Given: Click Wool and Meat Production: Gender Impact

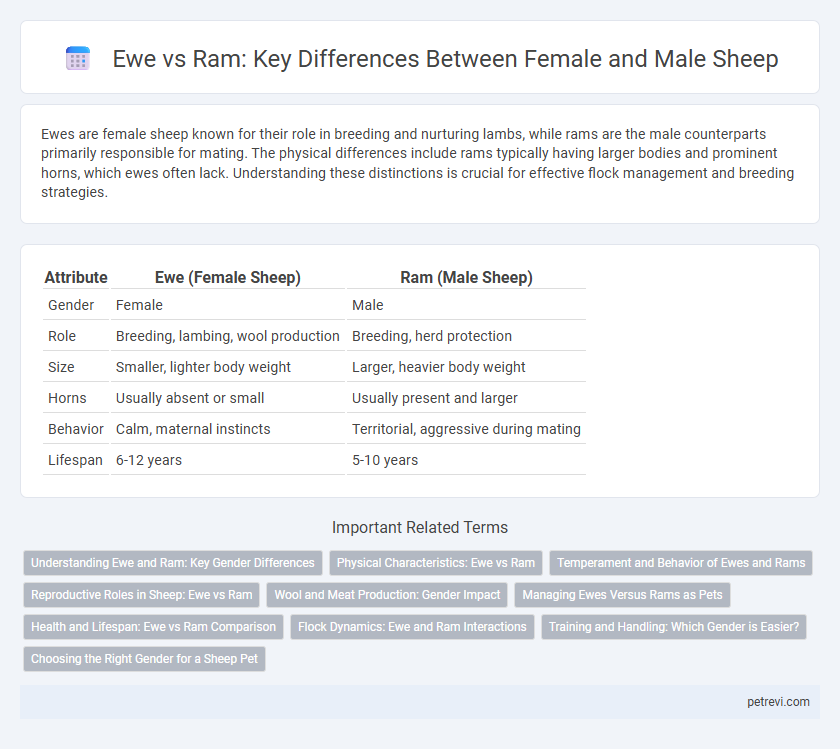Looking at the screenshot, I should (x=387, y=595).
